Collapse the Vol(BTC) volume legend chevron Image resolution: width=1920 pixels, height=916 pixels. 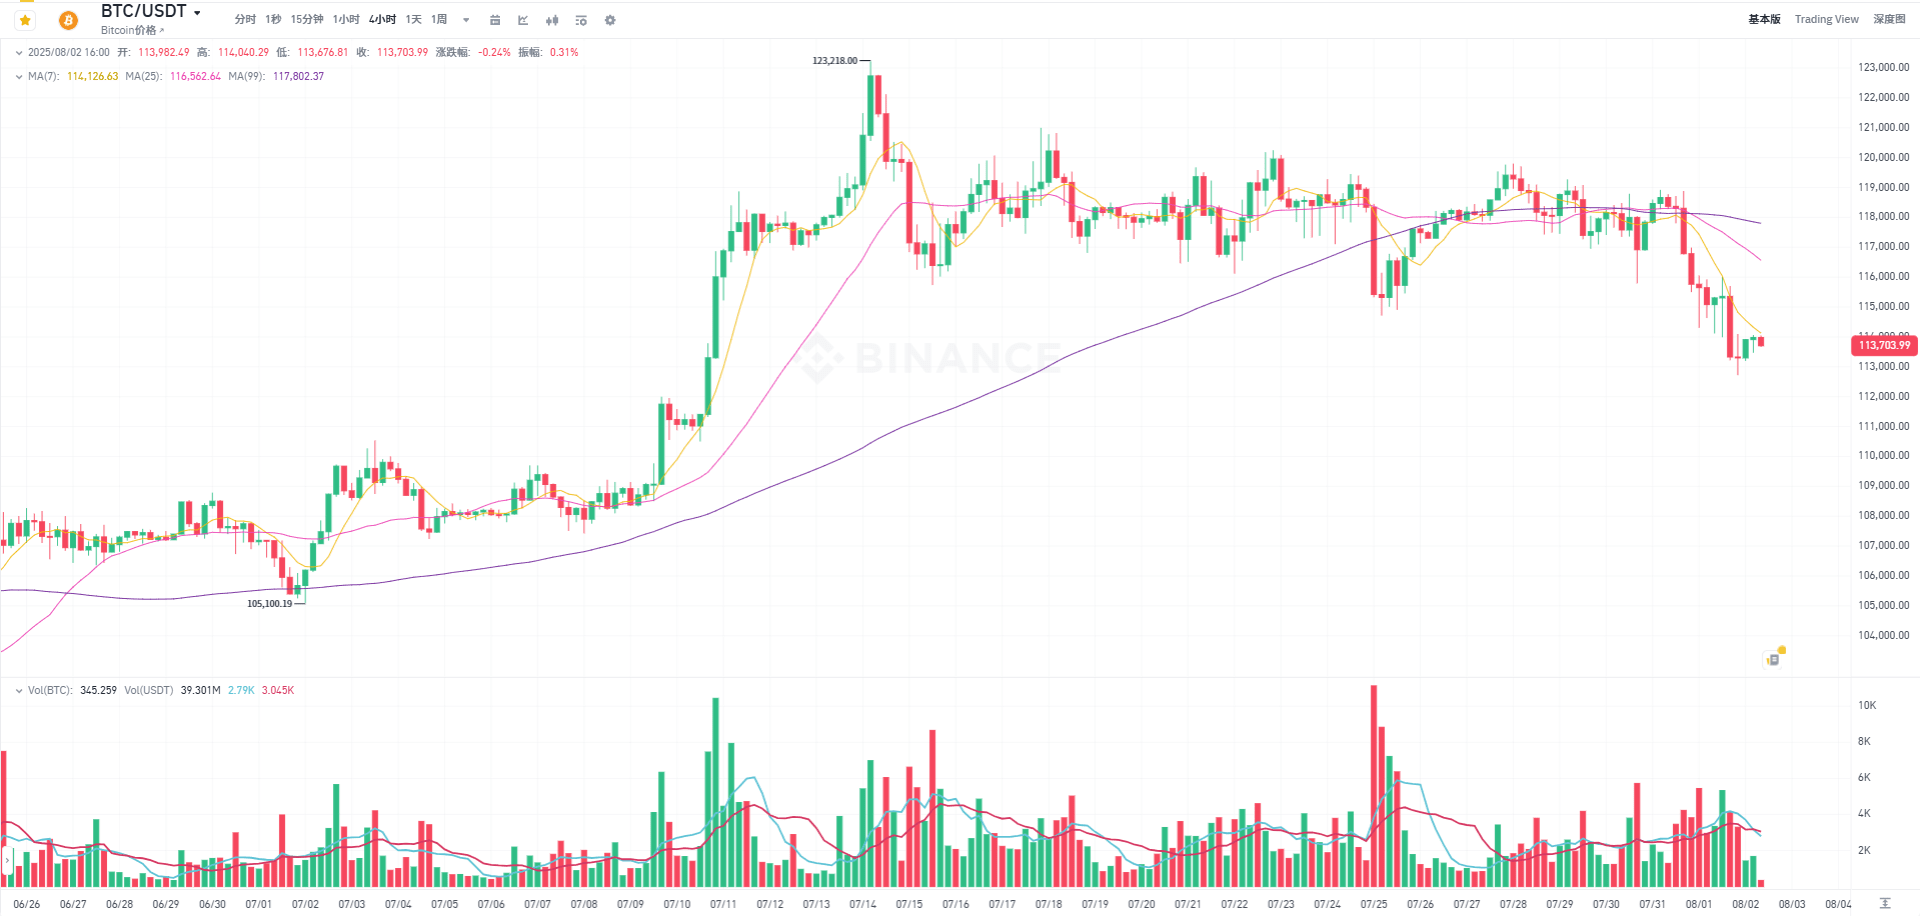19,691
